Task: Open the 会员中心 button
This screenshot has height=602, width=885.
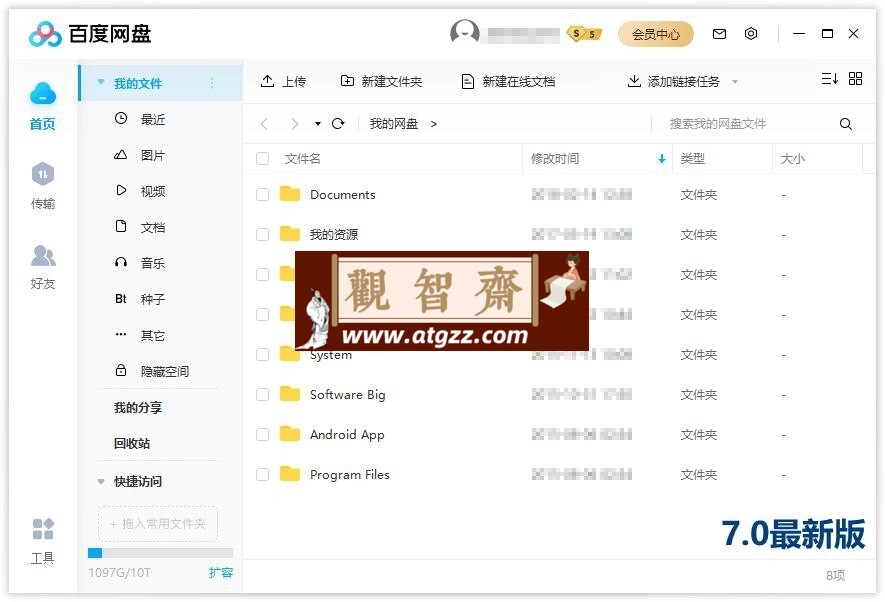Action: (656, 34)
